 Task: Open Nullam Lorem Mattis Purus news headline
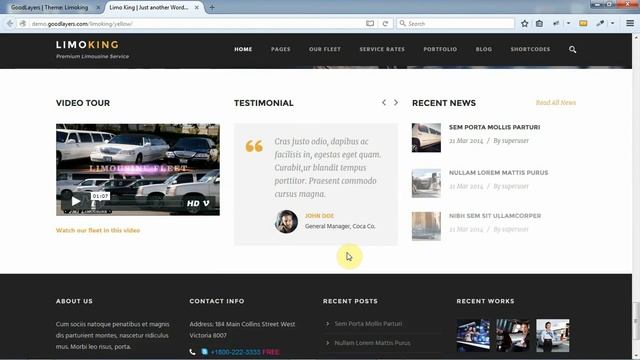498,173
